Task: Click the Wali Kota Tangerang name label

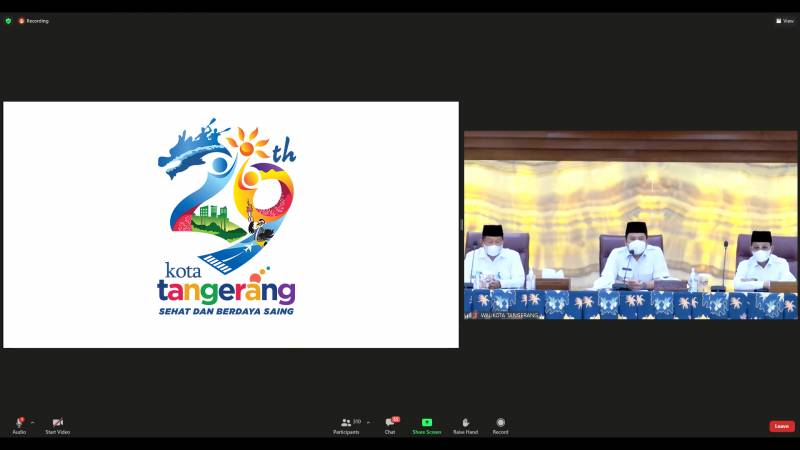Action: [x=505, y=315]
